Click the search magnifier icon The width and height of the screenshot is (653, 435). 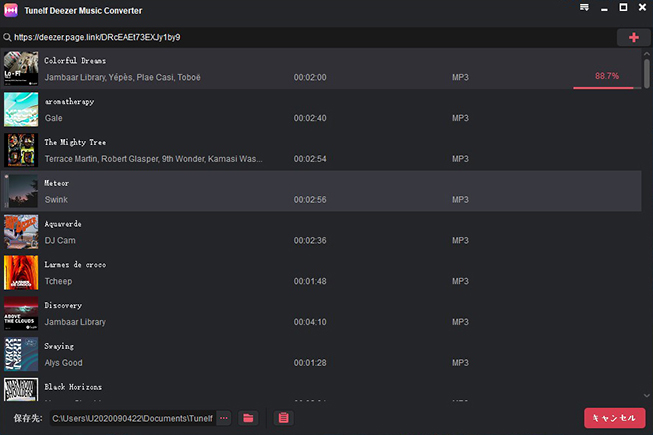coord(7,37)
